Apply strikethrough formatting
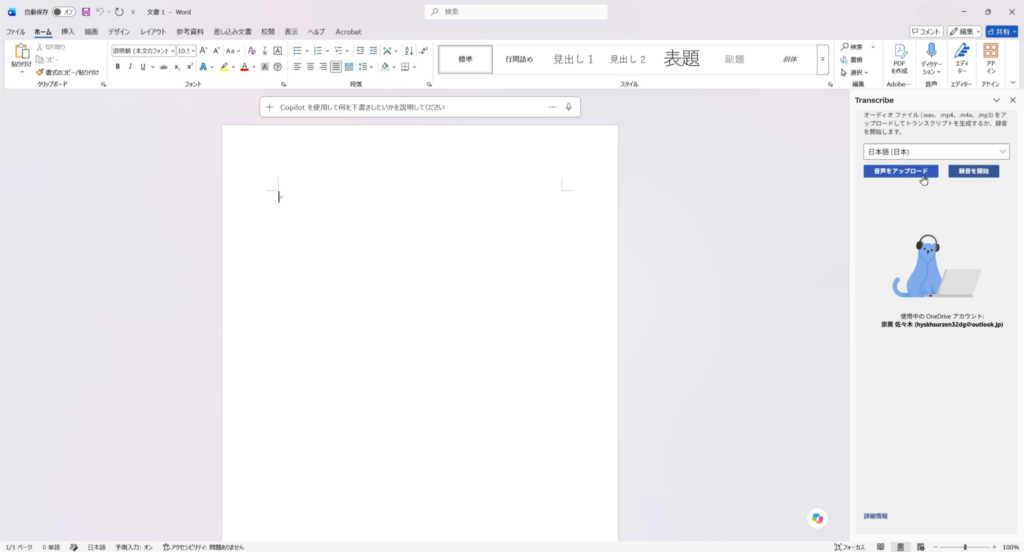1024x552 pixels. tap(163, 67)
